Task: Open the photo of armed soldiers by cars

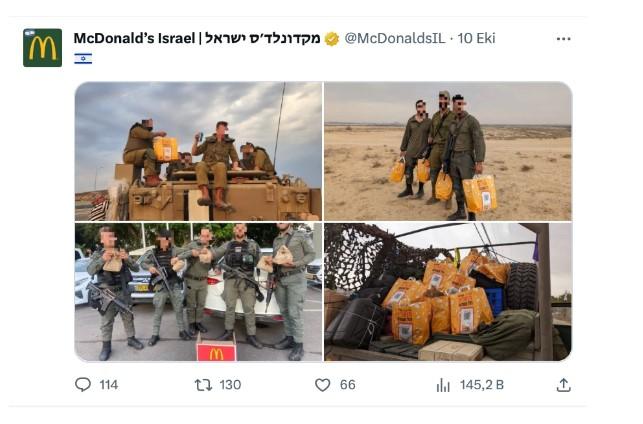Action: pyautogui.click(x=198, y=292)
